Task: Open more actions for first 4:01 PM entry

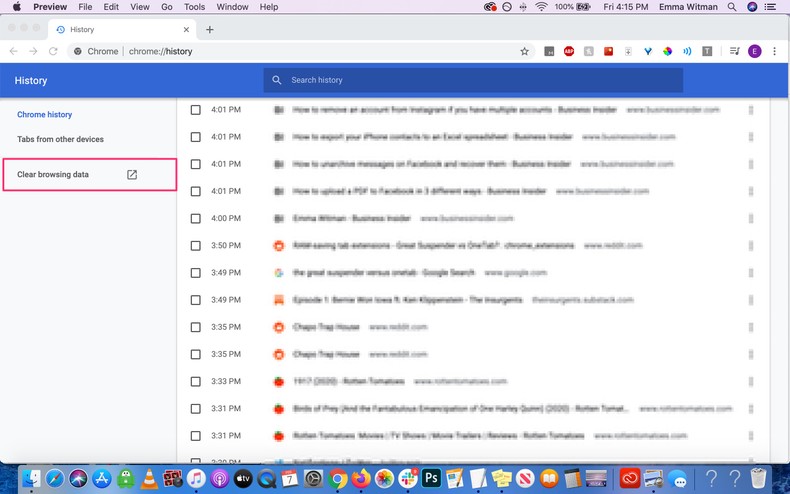Action: click(x=750, y=110)
